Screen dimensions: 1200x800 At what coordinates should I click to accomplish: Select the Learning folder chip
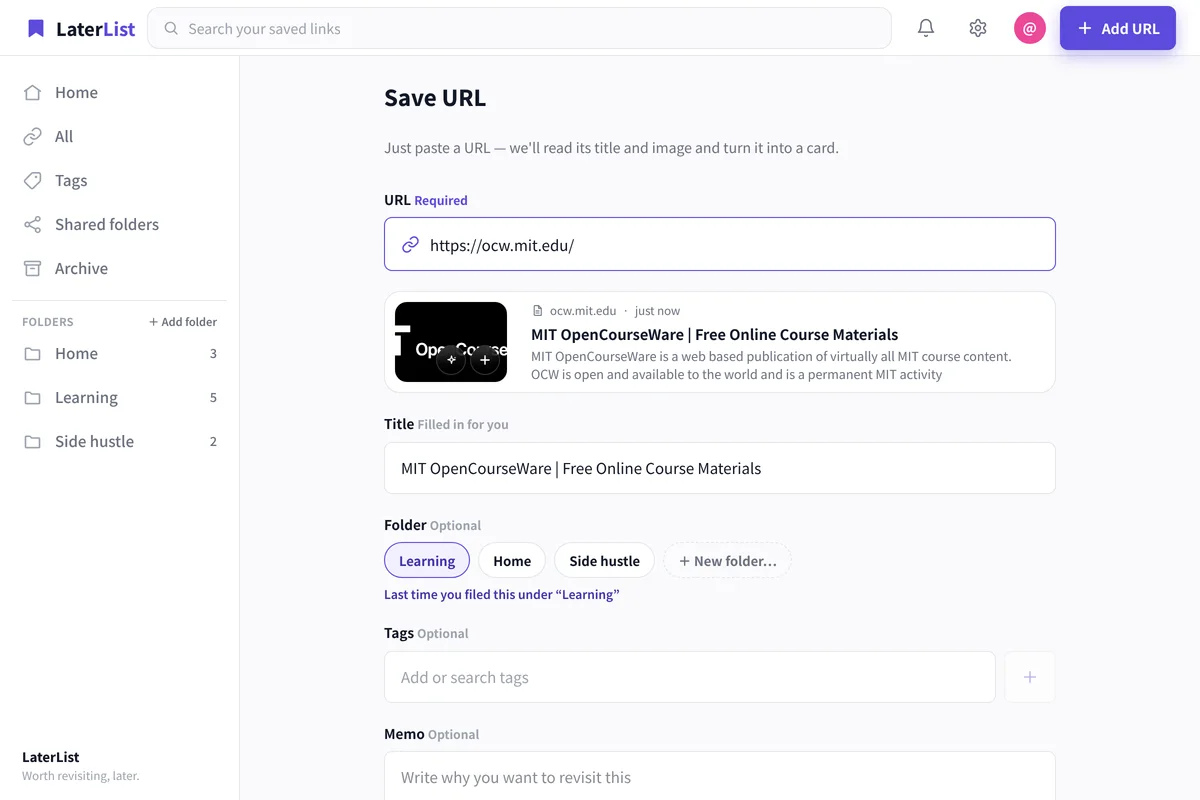click(x=427, y=561)
